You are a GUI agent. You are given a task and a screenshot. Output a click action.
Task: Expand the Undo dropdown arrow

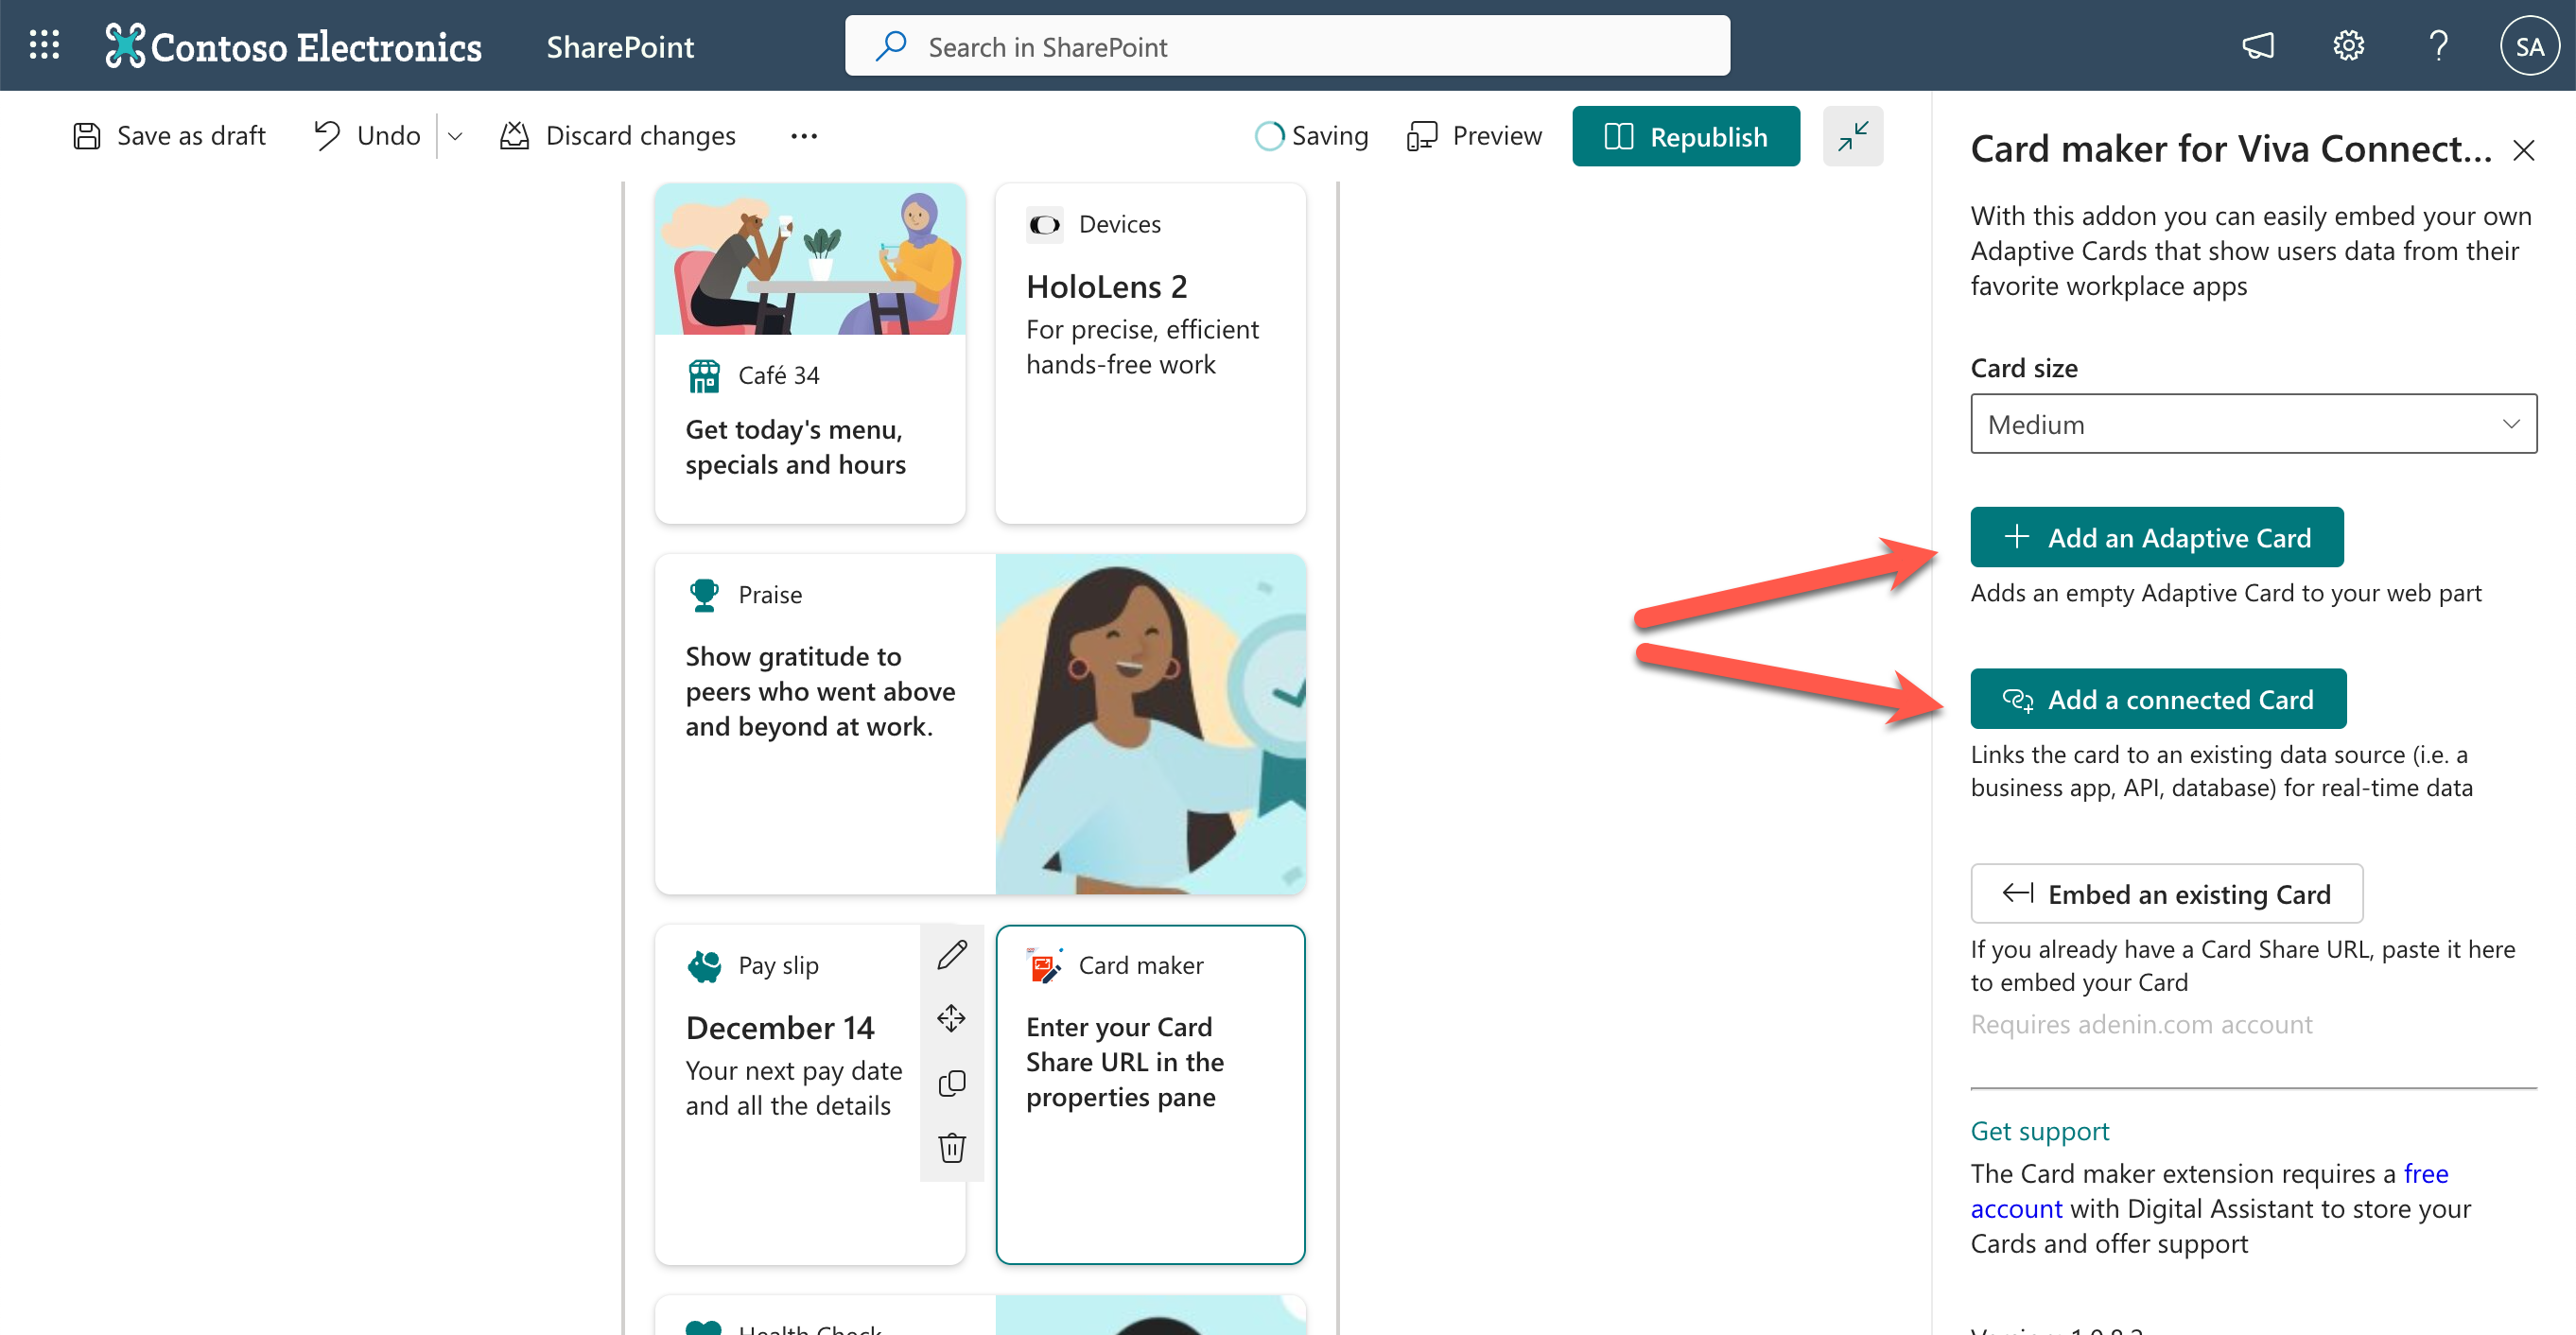pos(455,136)
